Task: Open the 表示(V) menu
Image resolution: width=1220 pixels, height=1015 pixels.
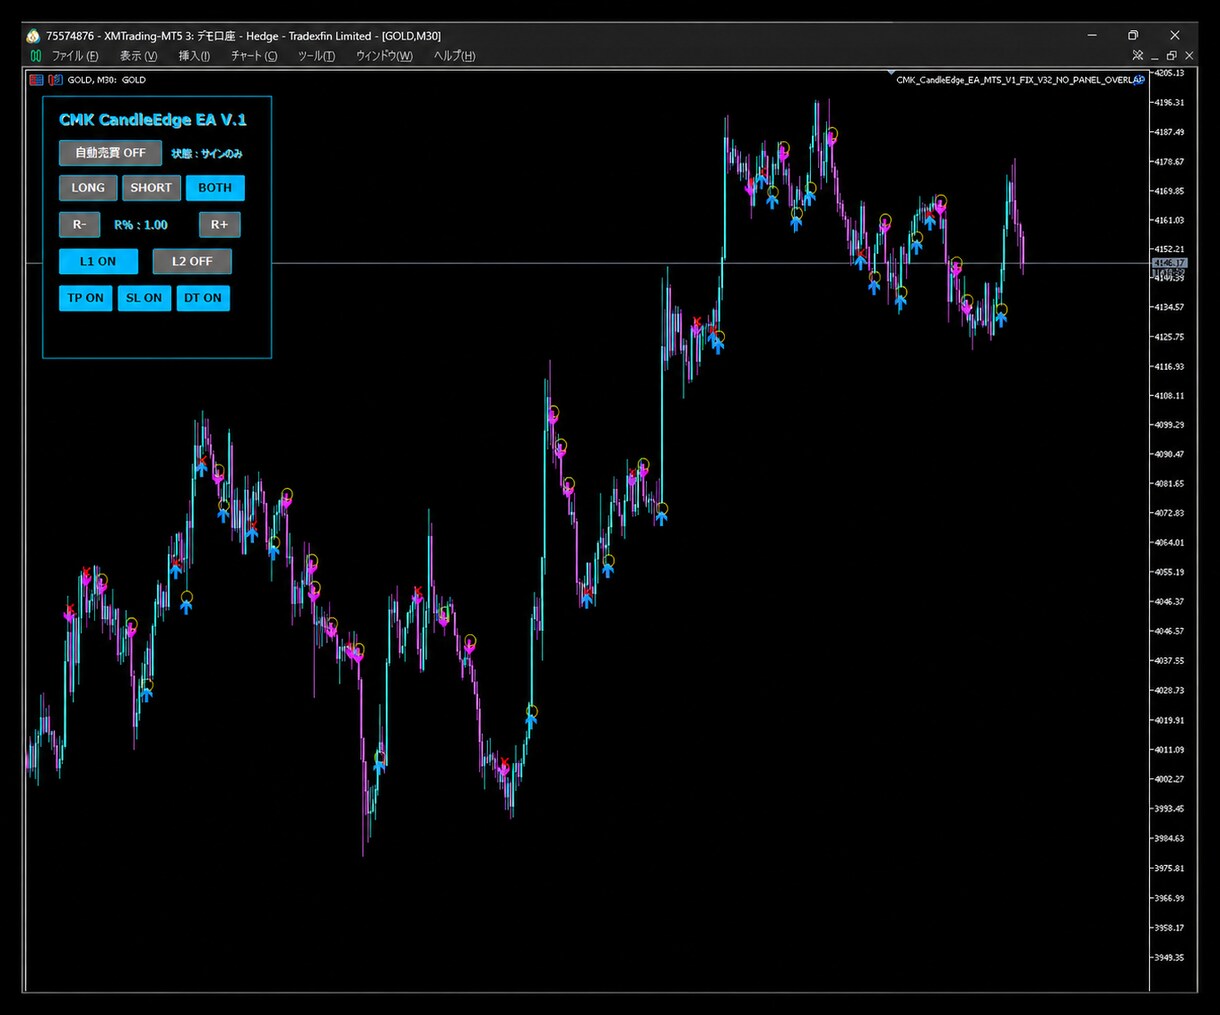Action: tap(139, 56)
